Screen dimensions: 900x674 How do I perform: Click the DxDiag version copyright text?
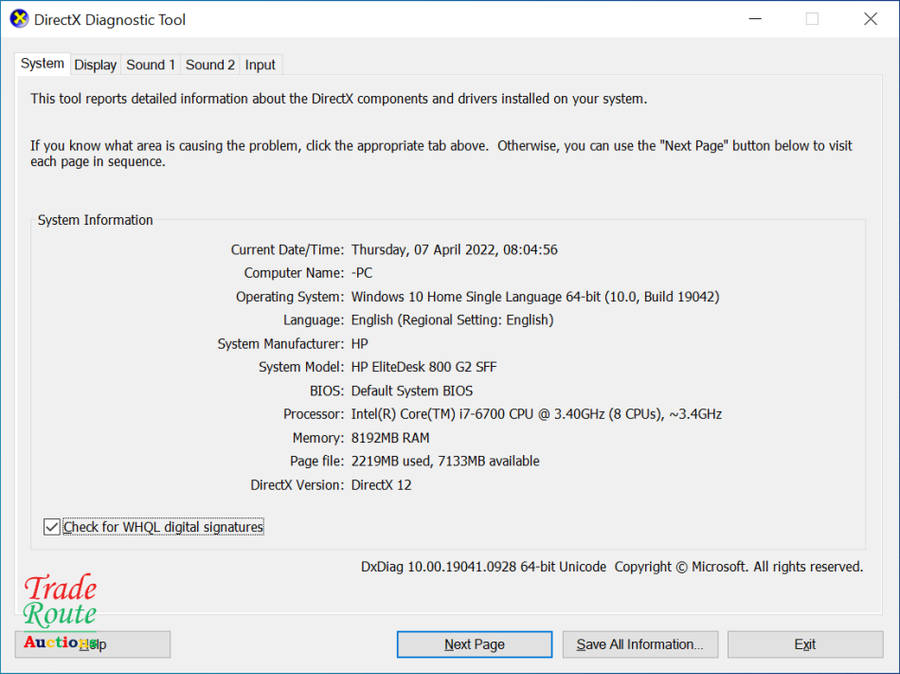[x=611, y=567]
